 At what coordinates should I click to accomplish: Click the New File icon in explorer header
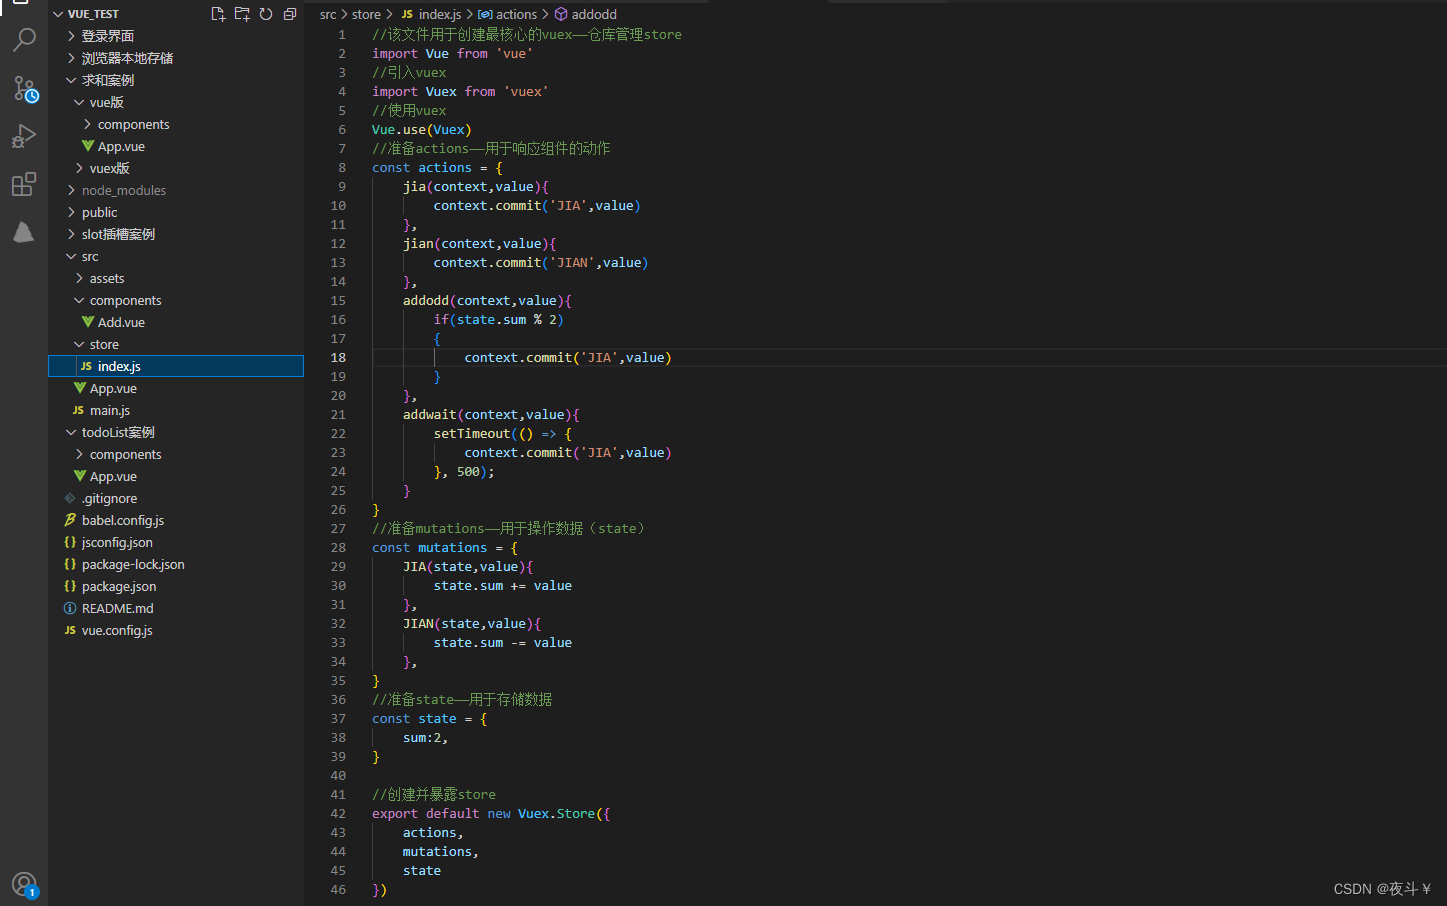tap(218, 14)
